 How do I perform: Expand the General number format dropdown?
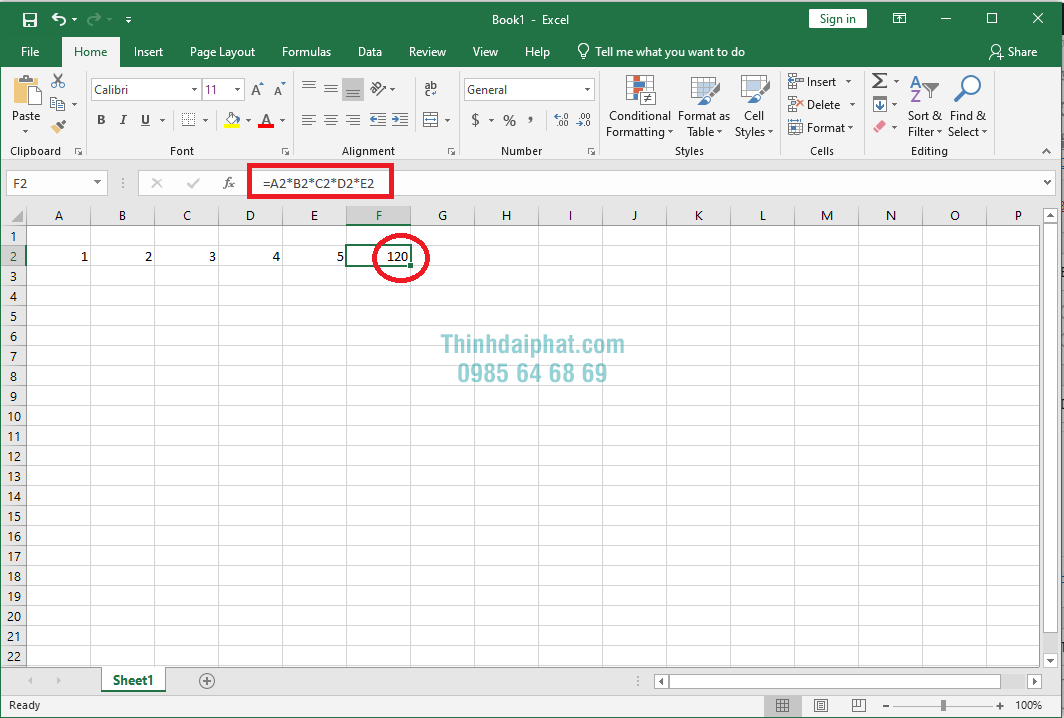tap(587, 90)
